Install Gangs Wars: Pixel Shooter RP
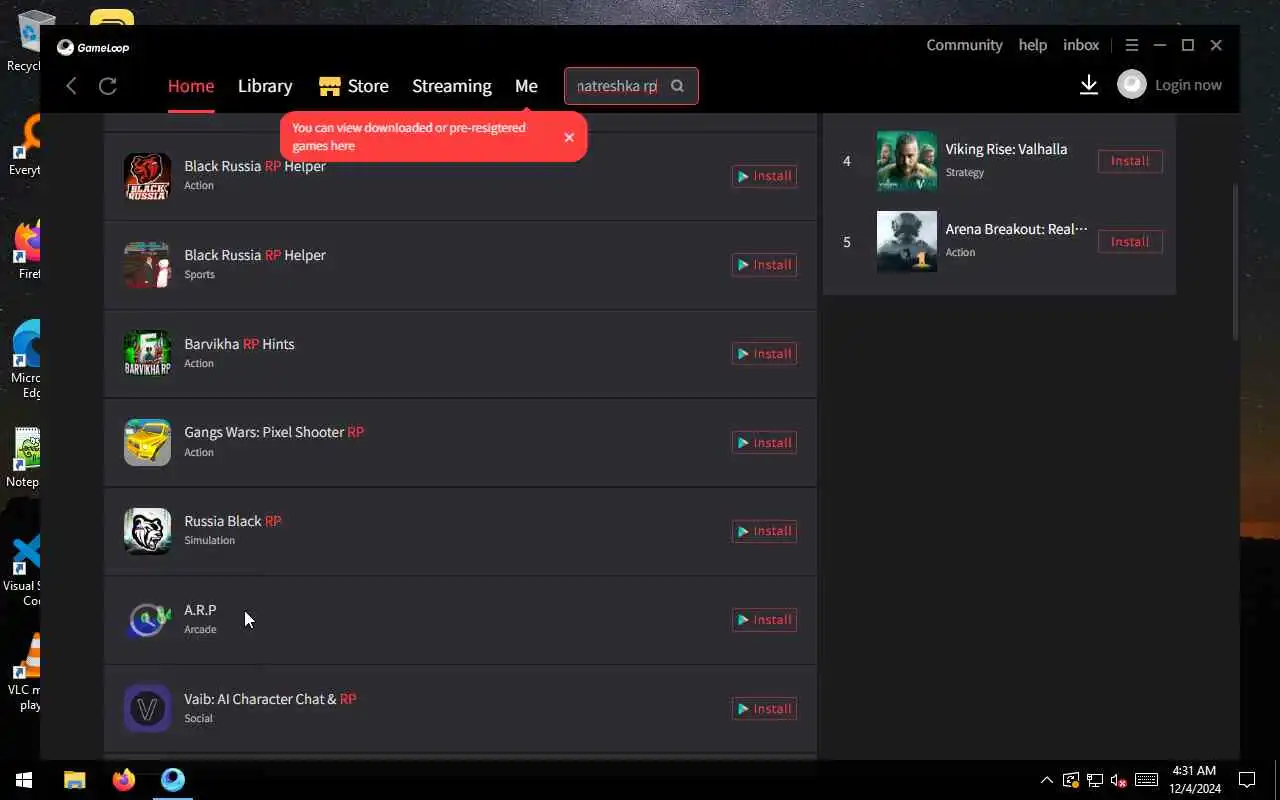Screen dimensions: 1280x800 click(764, 443)
